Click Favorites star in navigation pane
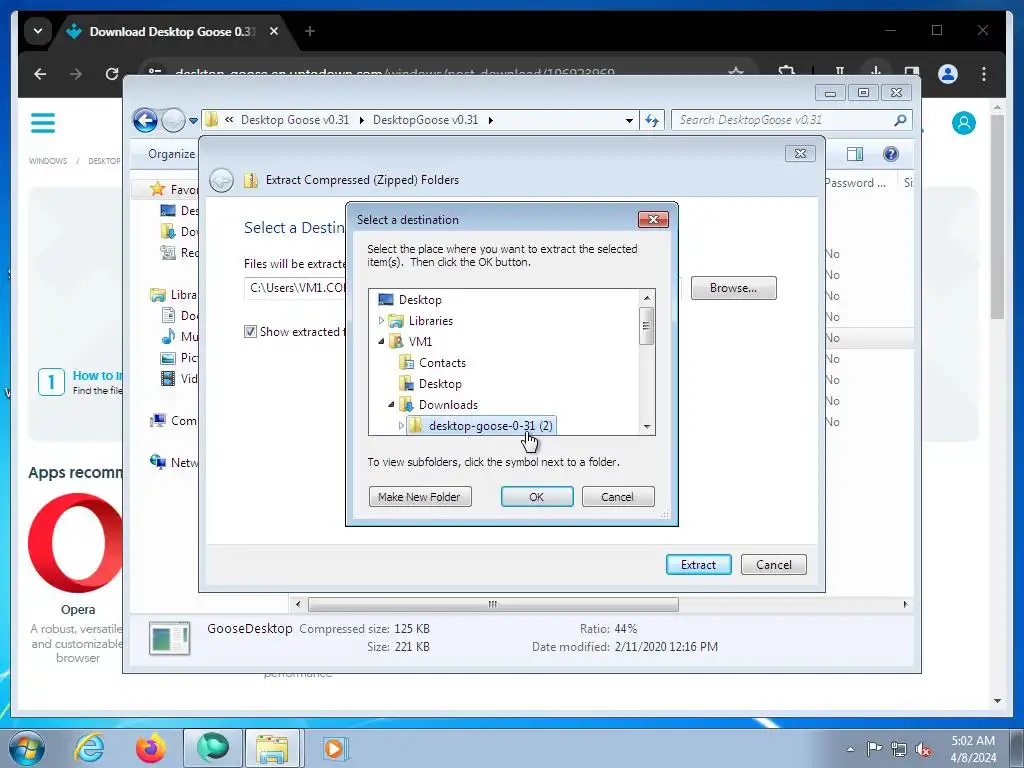 (x=157, y=189)
